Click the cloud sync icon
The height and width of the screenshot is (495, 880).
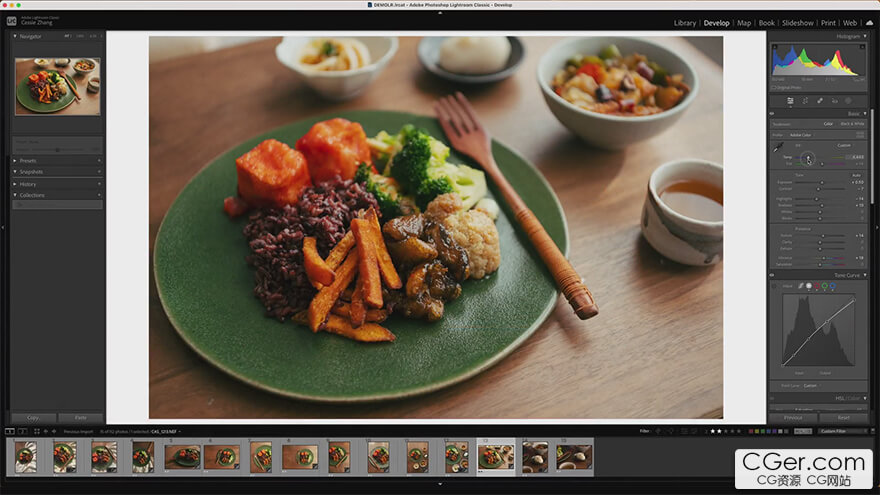point(869,22)
